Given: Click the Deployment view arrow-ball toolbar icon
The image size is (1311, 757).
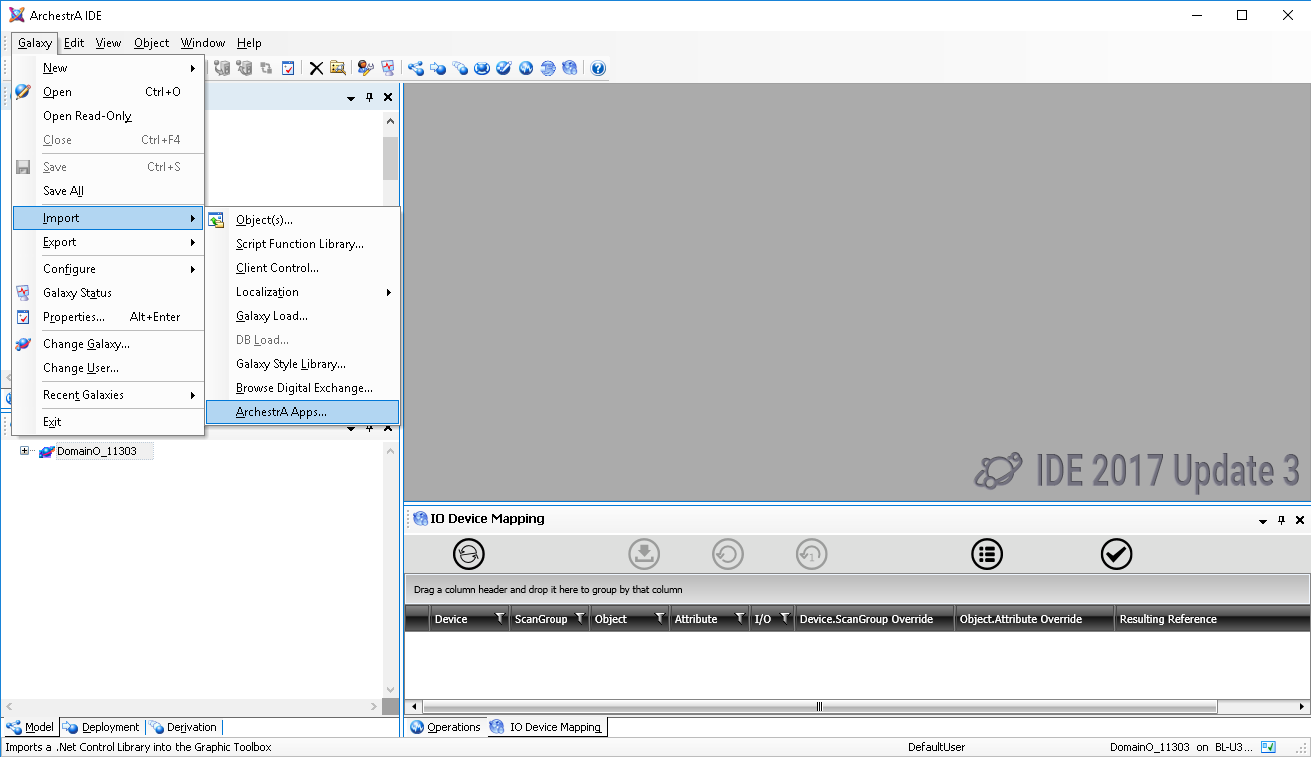Looking at the screenshot, I should point(438,68).
